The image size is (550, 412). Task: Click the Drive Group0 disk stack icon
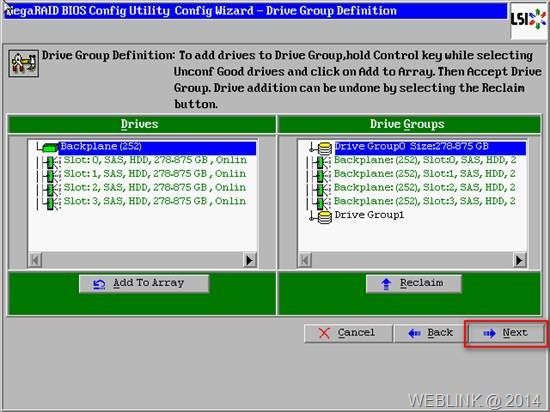325,148
